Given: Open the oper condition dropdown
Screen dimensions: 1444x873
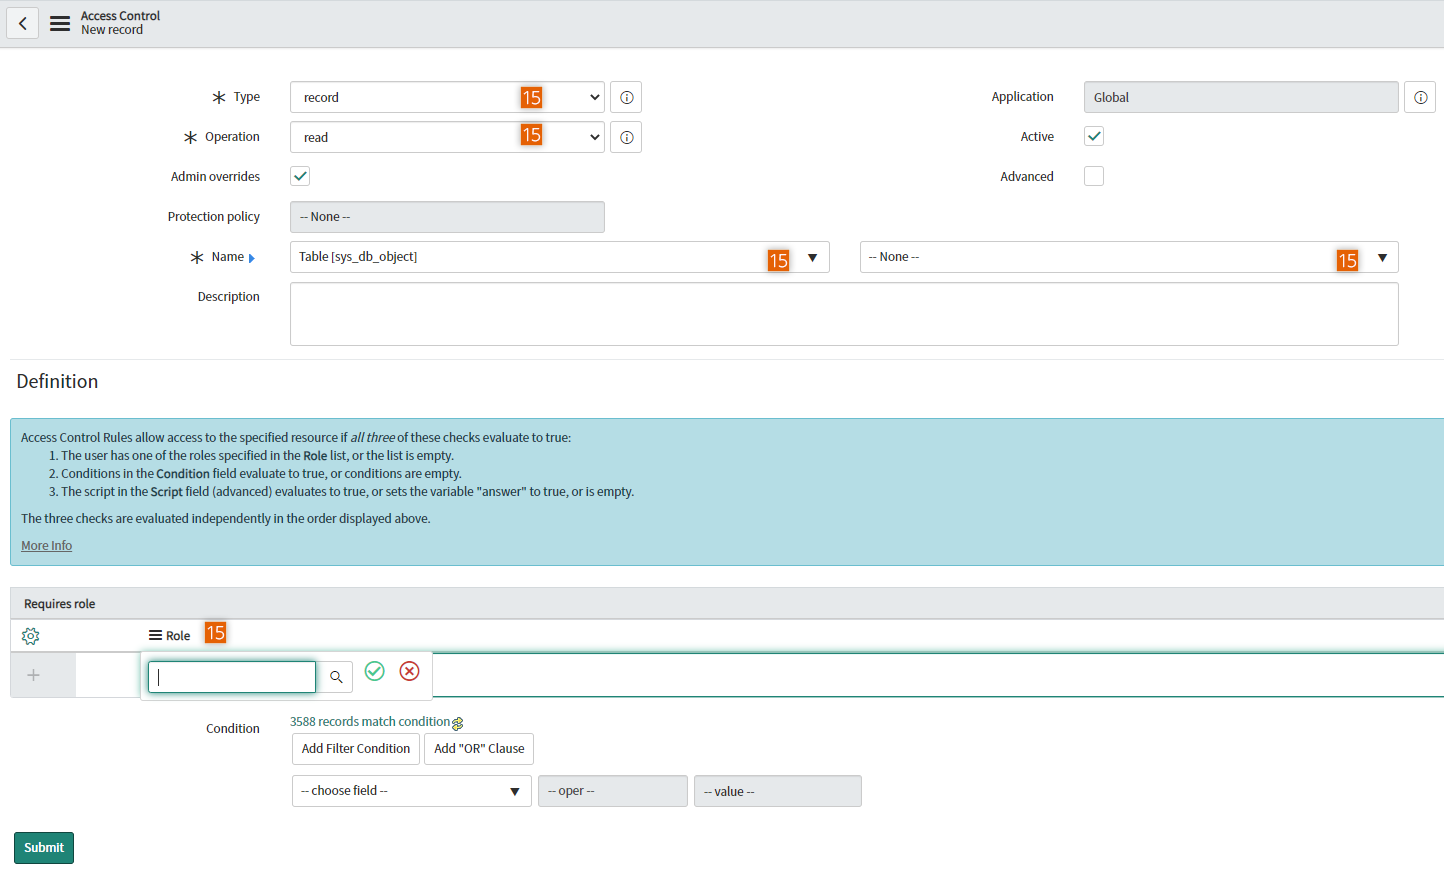Looking at the screenshot, I should click(x=613, y=791).
